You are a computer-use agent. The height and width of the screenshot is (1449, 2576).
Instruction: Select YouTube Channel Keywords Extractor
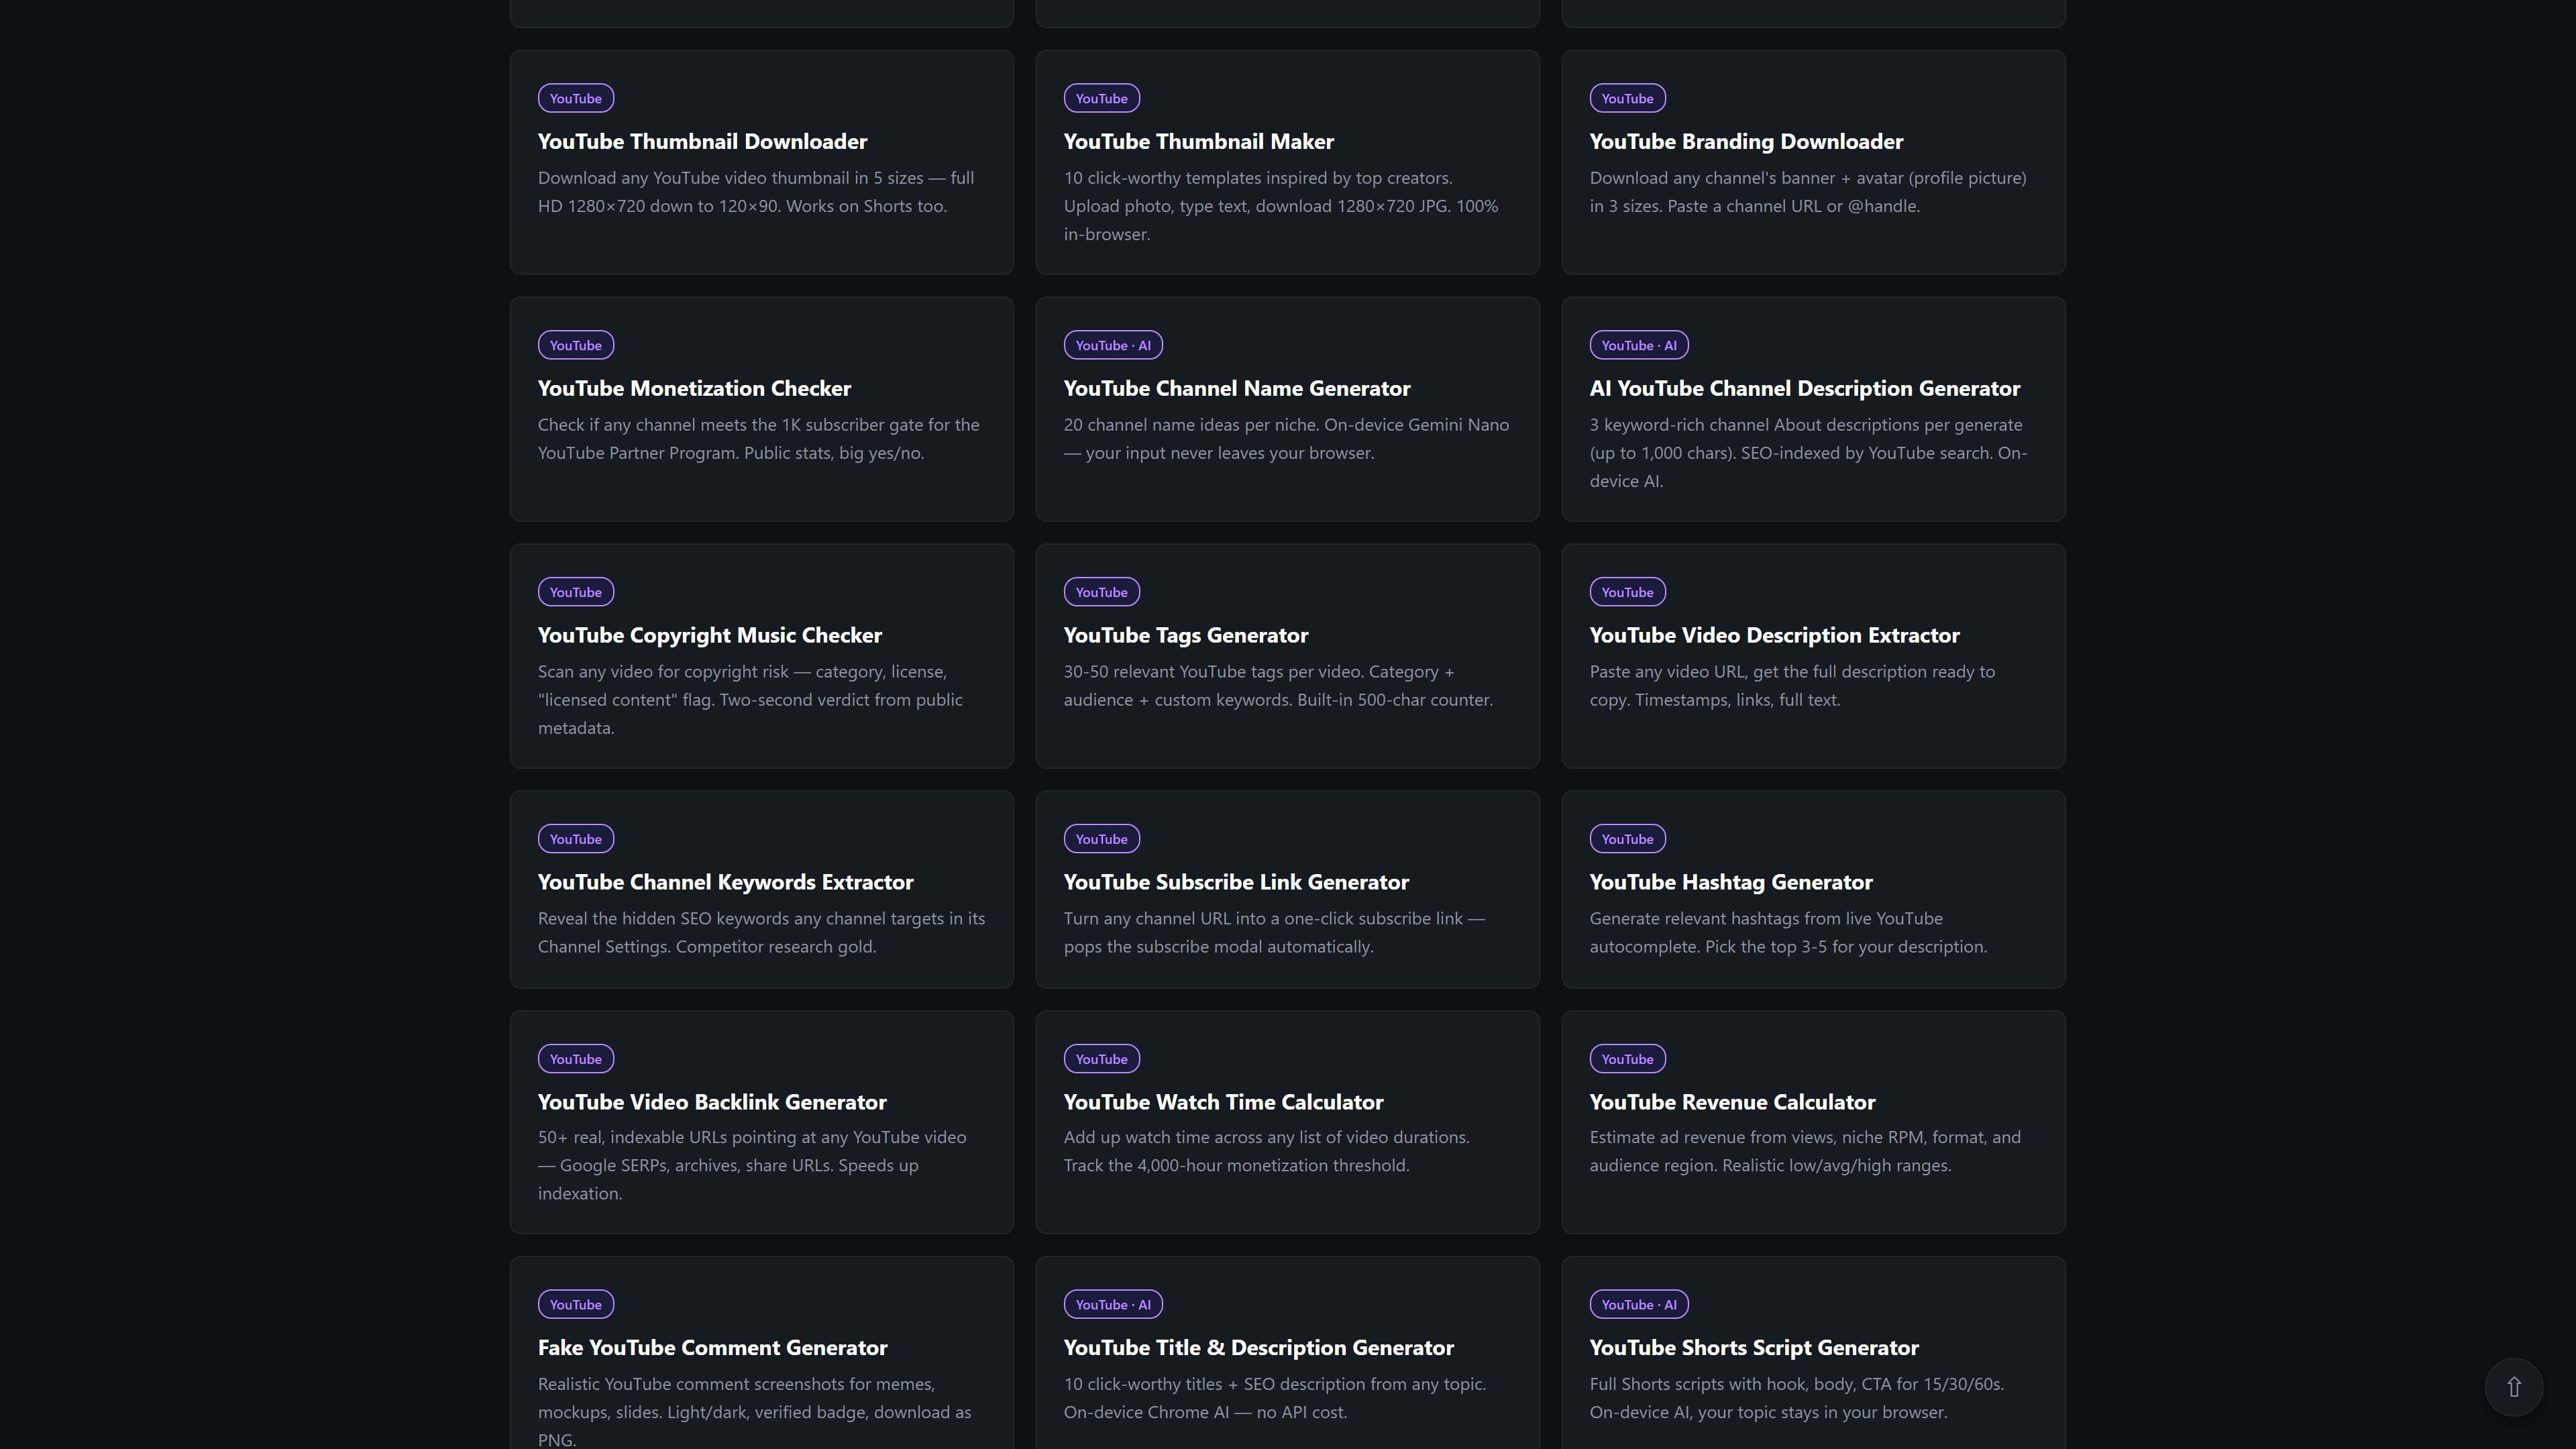point(725,883)
